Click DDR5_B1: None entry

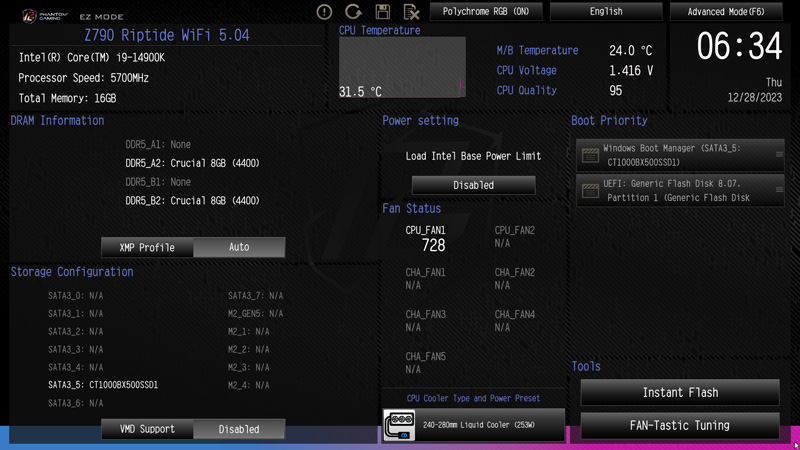click(158, 182)
